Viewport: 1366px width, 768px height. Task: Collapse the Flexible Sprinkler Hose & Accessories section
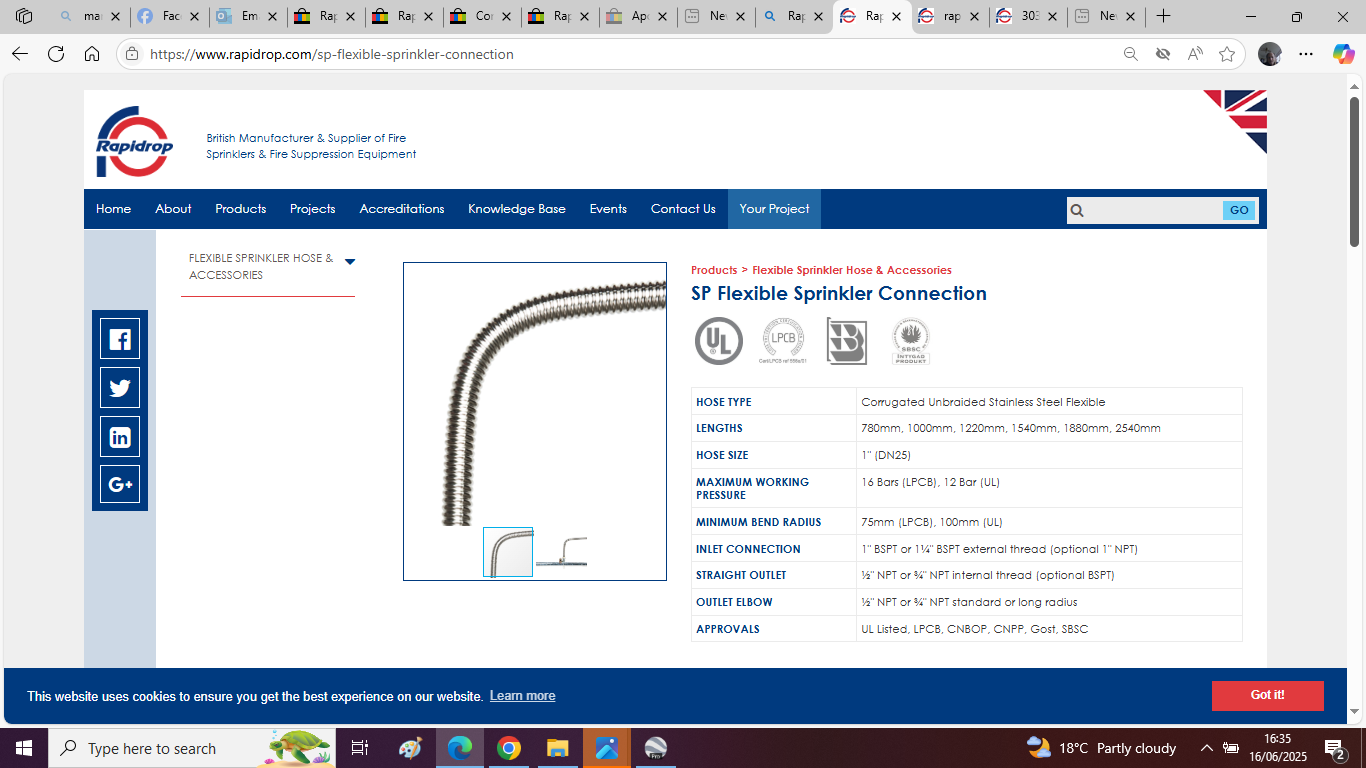pyautogui.click(x=350, y=259)
